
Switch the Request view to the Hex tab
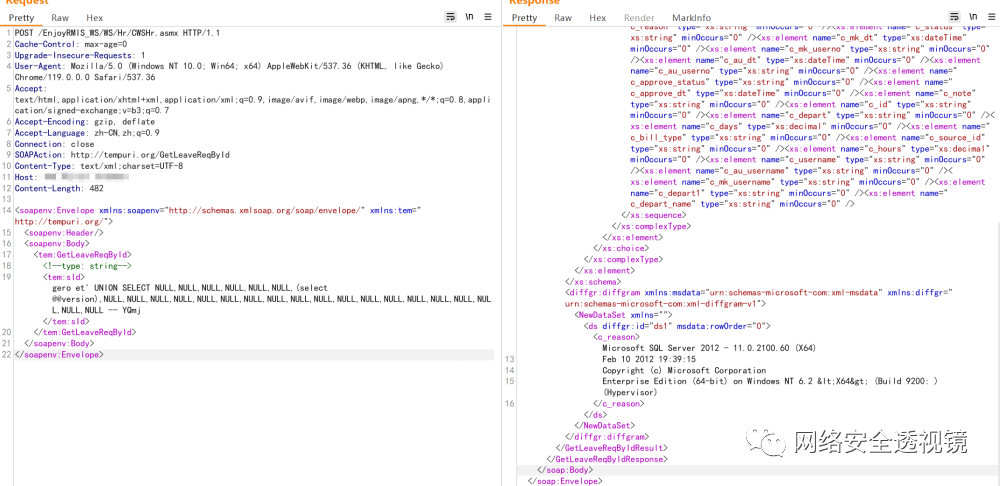94,18
